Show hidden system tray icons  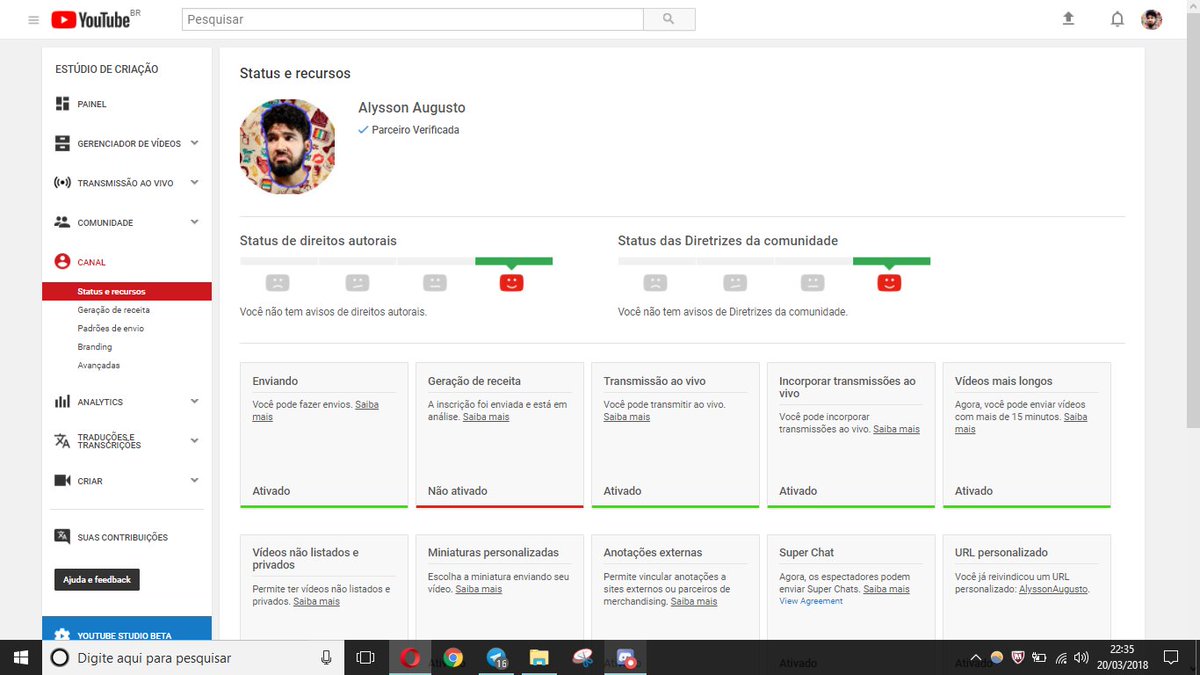tap(976, 657)
